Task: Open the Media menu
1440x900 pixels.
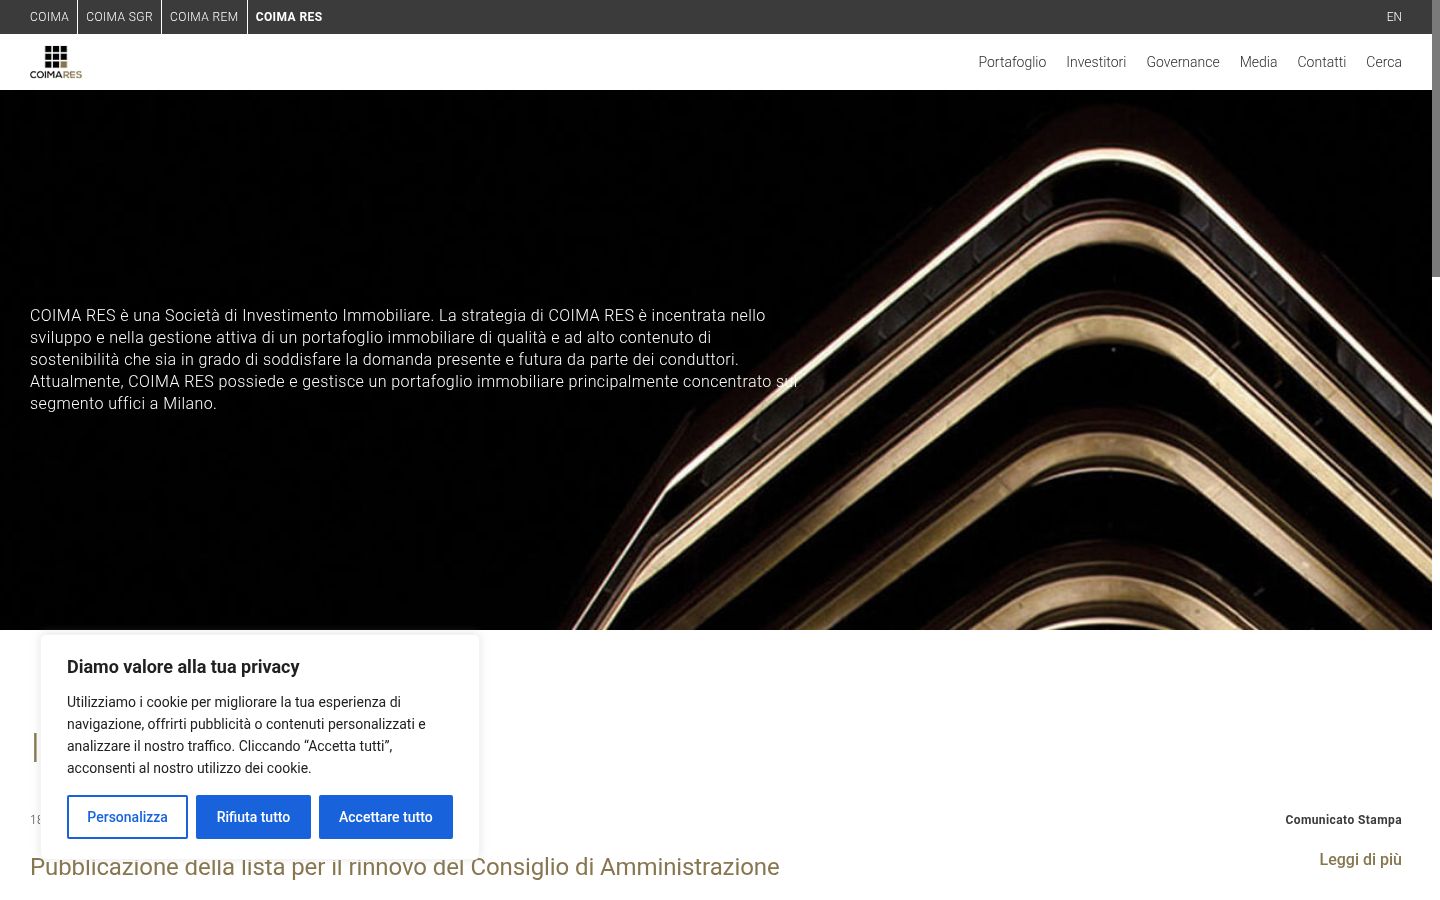Action: 1258,62
